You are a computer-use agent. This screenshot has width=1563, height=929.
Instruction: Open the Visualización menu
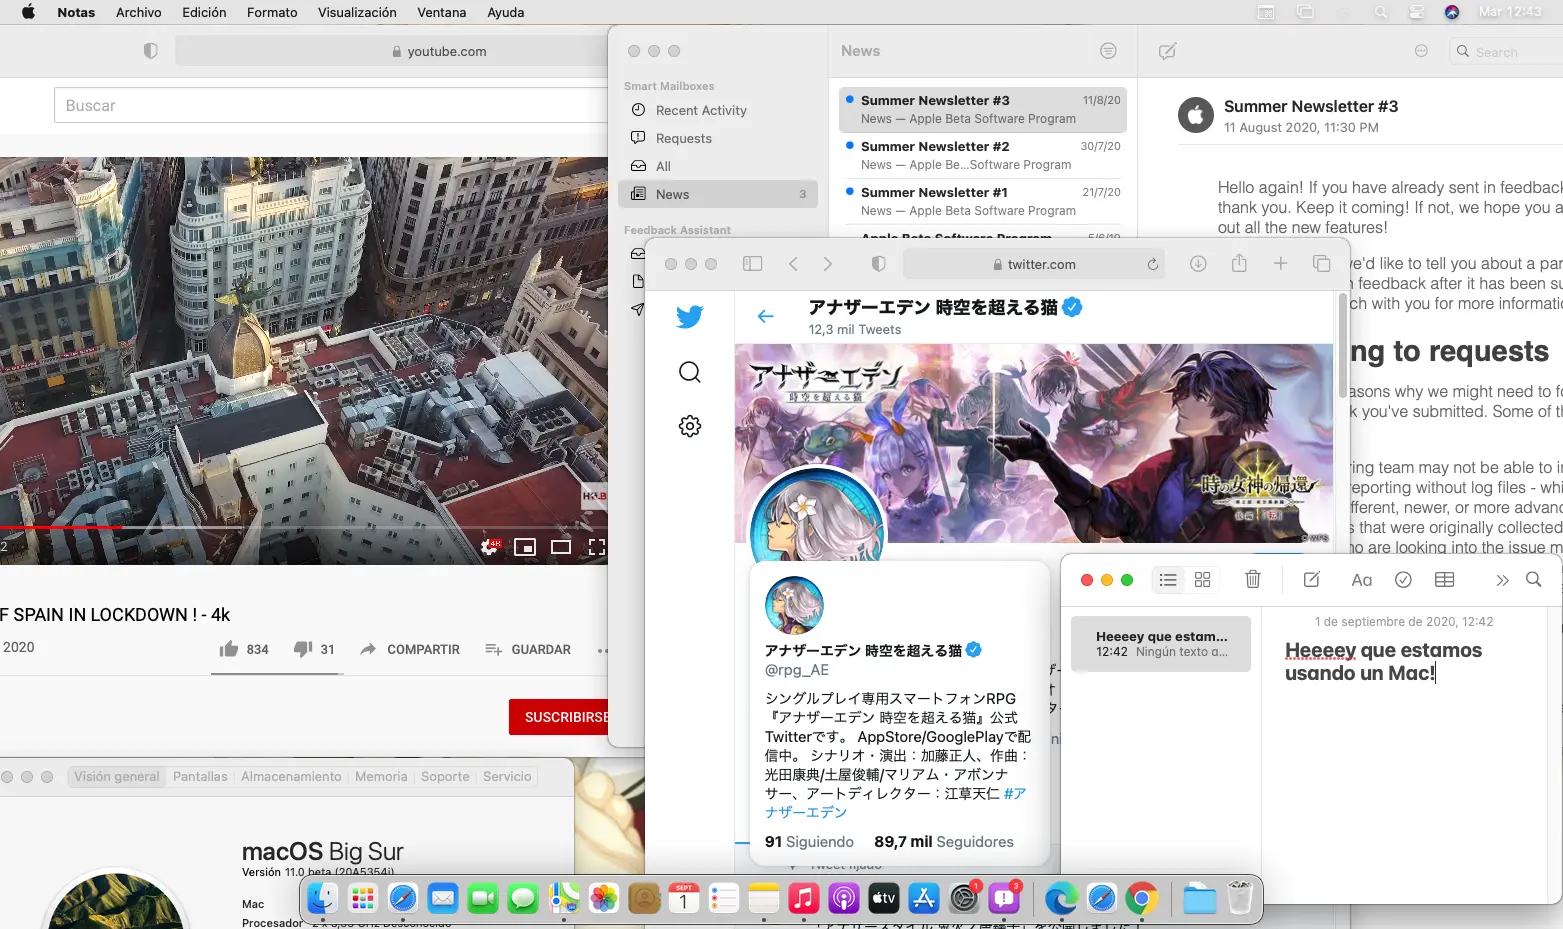tap(357, 12)
